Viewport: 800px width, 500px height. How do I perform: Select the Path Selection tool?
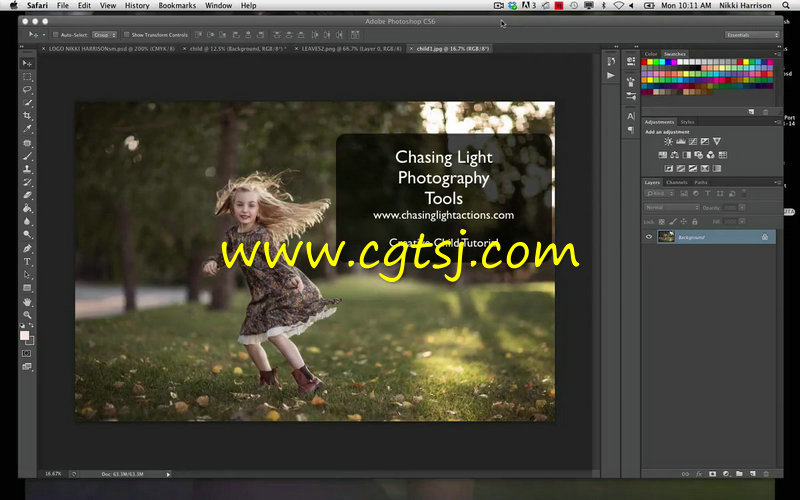coord(27,275)
